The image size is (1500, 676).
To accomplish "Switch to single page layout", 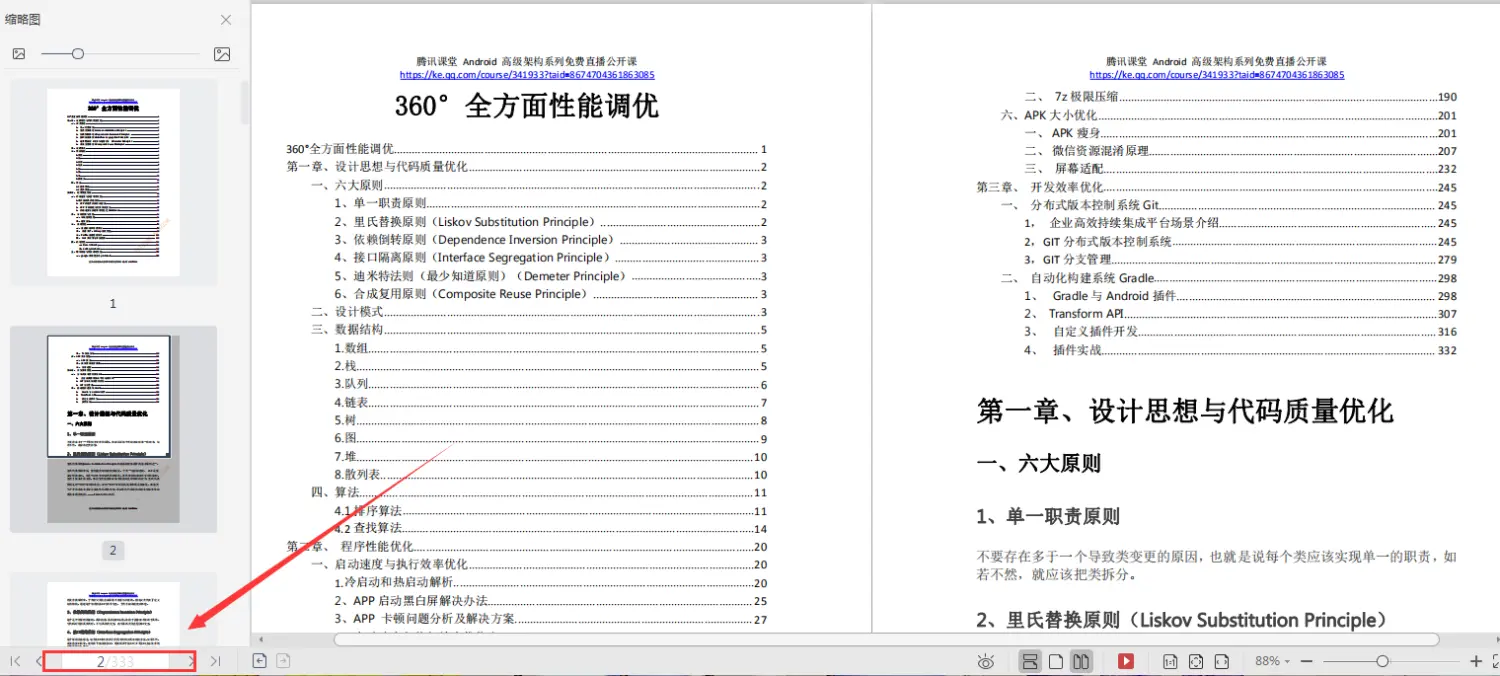I will (1055, 661).
